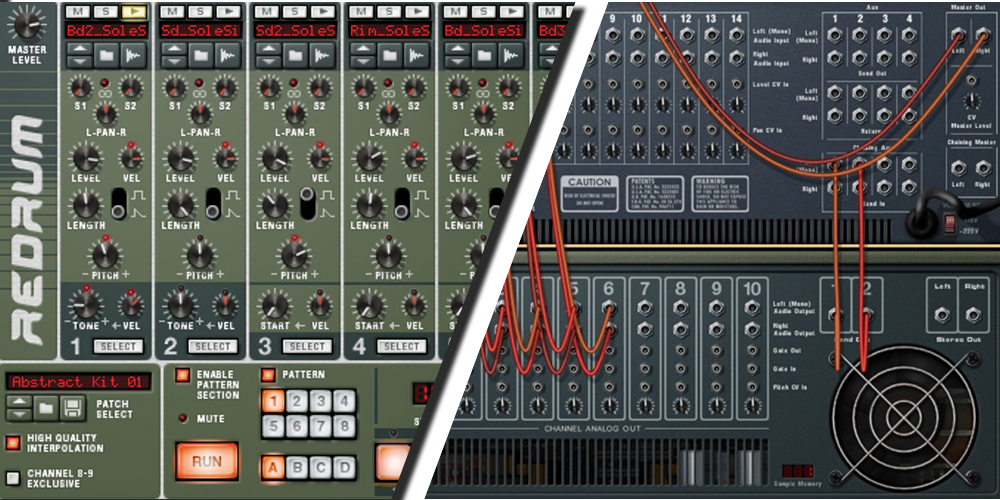Mute channel 2 with M button
1000x500 pixels.
click(172, 11)
